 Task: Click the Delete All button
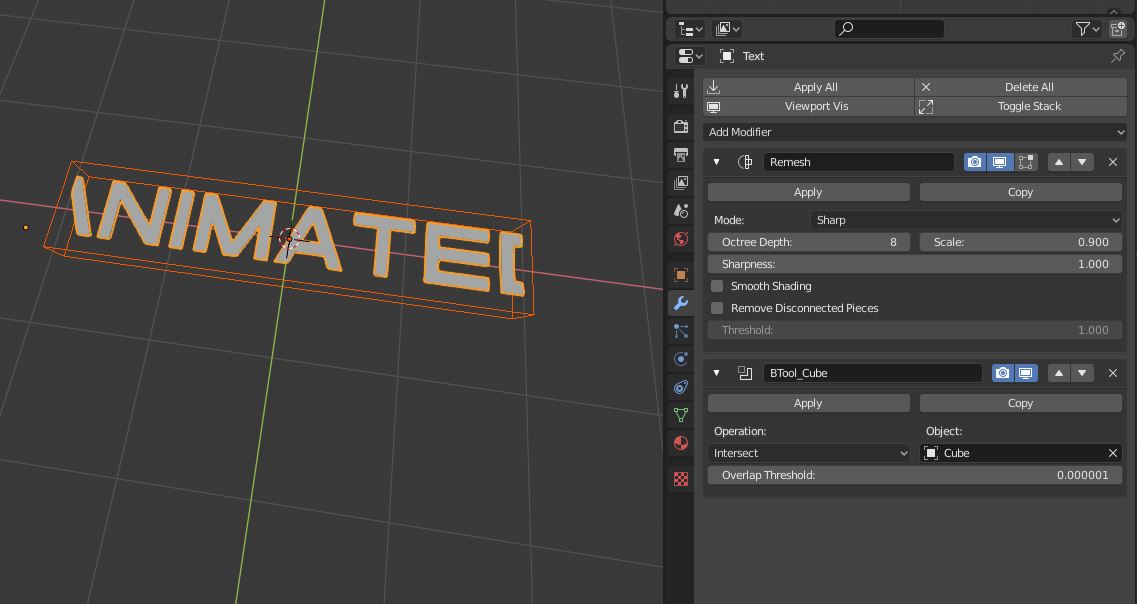[1021, 87]
